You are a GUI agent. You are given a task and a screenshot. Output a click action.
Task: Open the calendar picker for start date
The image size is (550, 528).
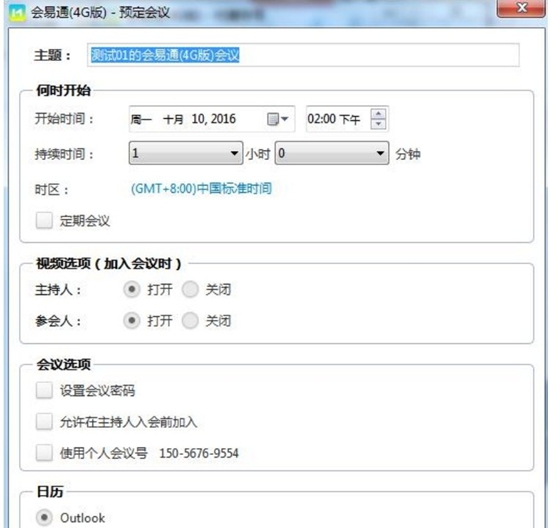[x=277, y=119]
